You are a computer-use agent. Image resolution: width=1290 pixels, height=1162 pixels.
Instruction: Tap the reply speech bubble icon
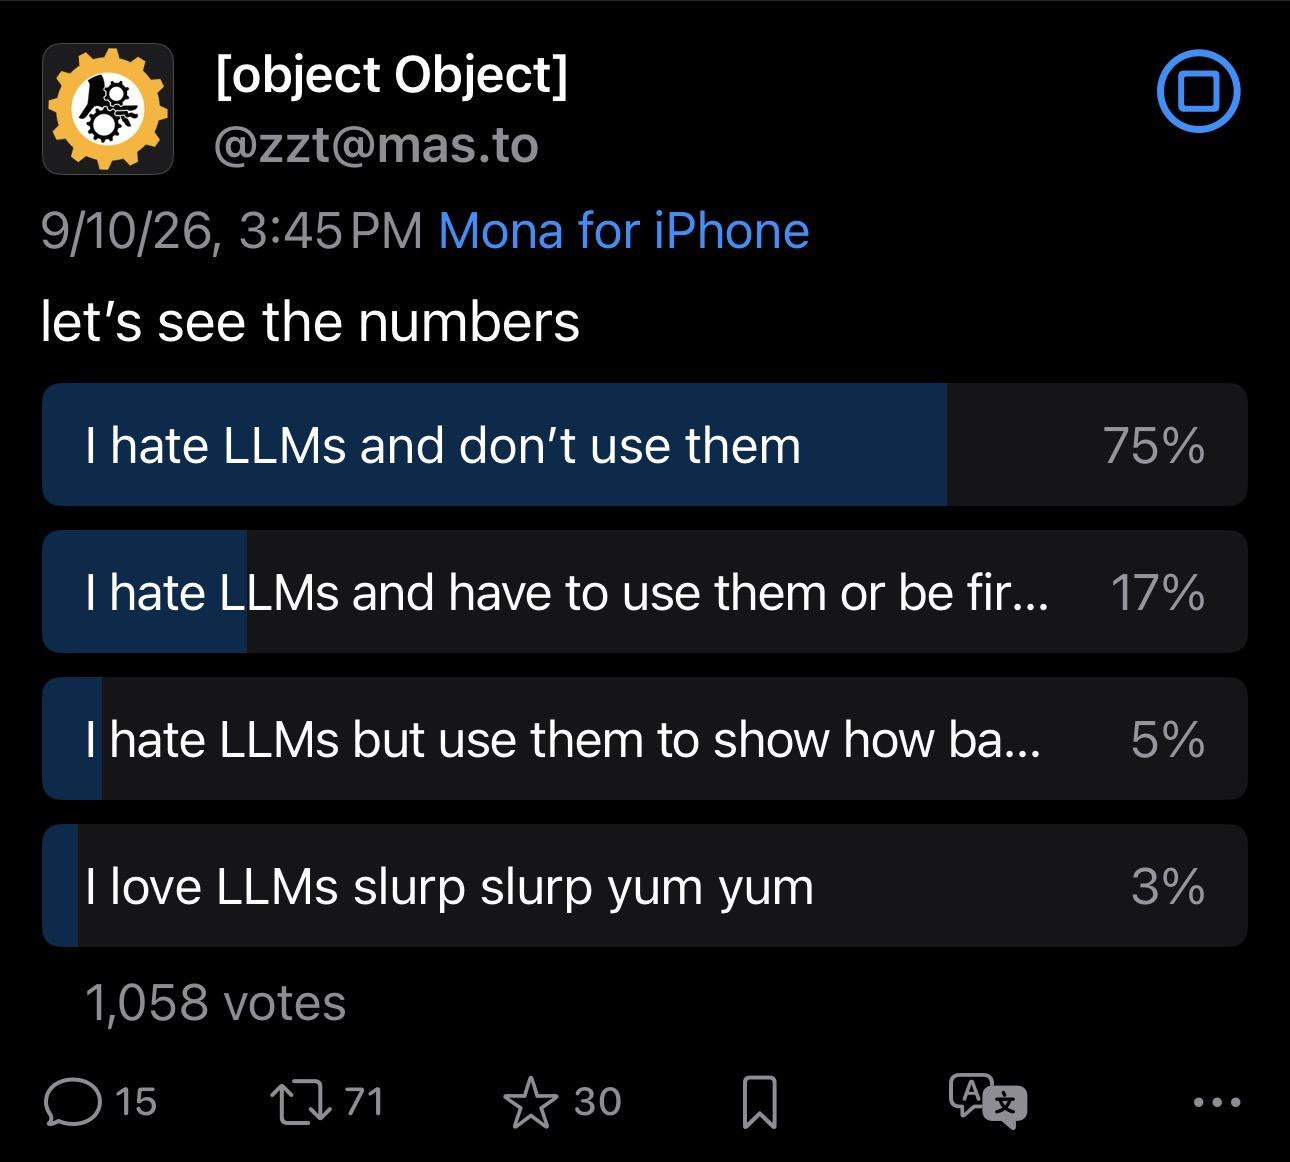73,1102
